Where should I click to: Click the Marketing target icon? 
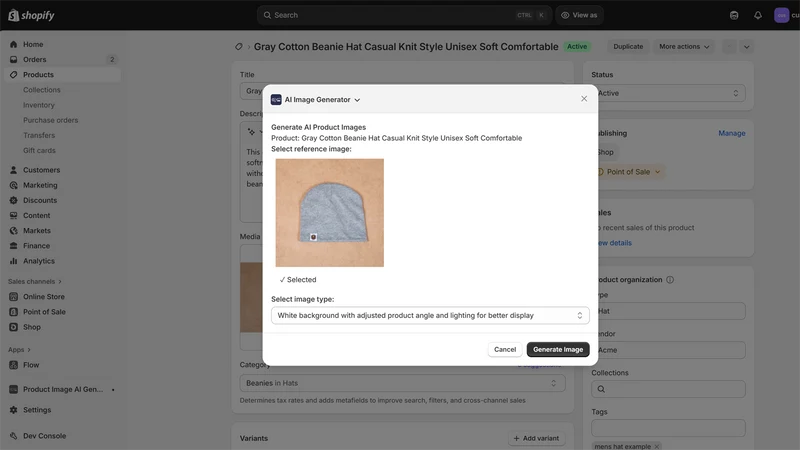(x=14, y=185)
